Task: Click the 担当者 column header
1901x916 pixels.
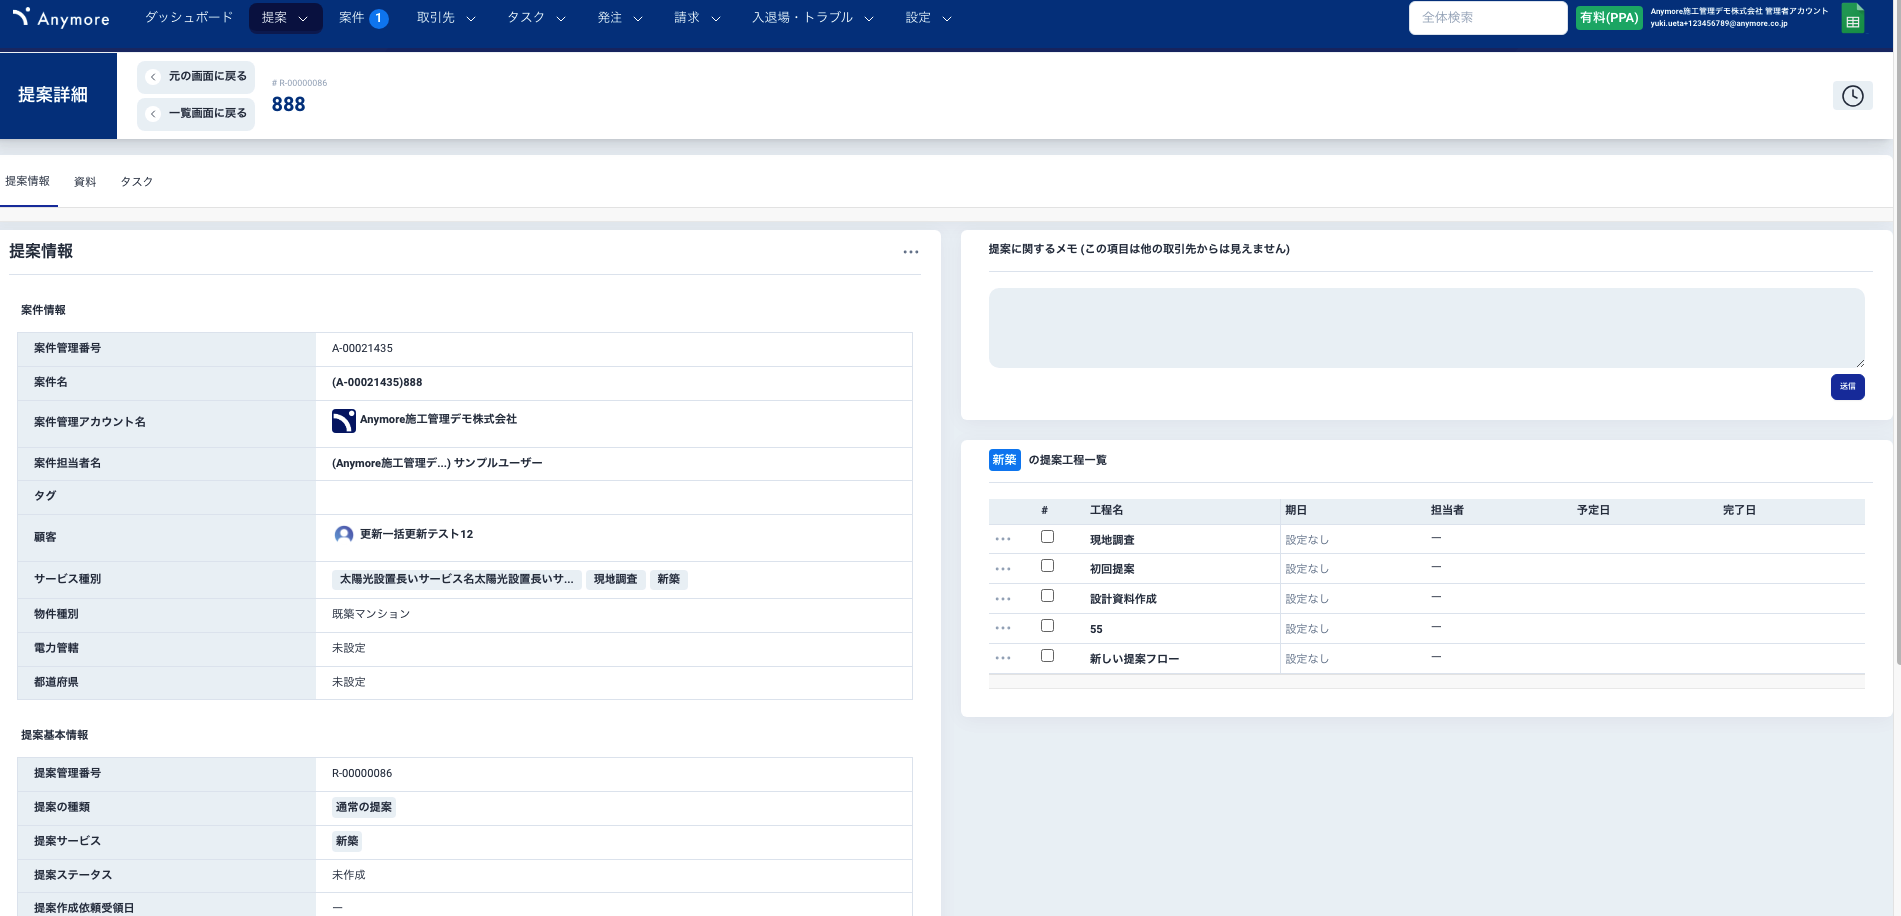Action: coord(1447,510)
